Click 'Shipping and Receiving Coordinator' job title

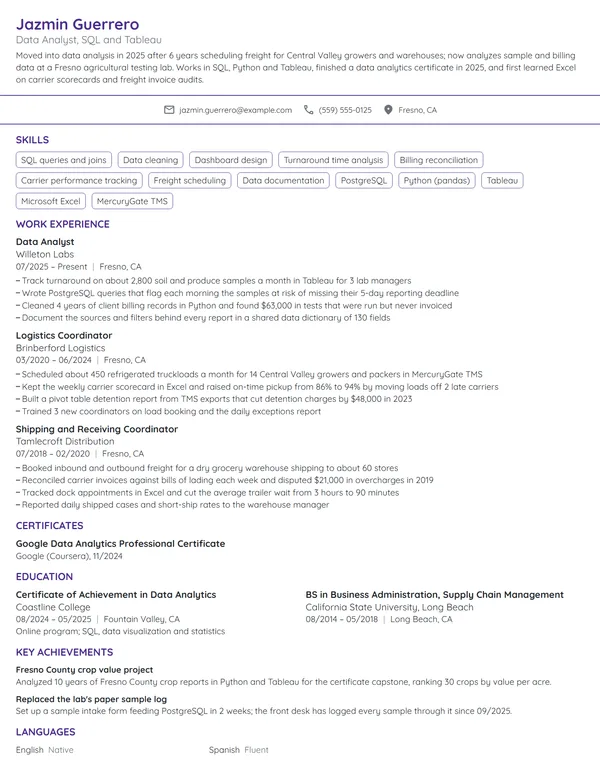(97, 429)
